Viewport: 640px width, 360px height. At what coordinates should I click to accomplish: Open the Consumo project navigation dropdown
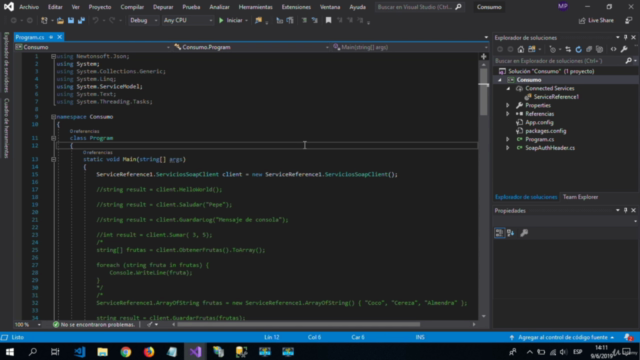point(93,47)
